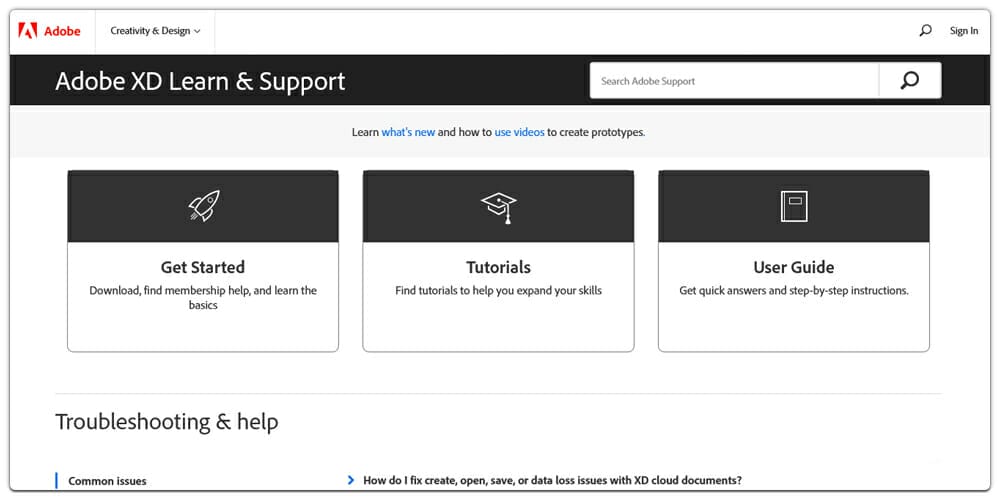
Task: Click in the Search Adobe Support field
Action: click(x=734, y=80)
